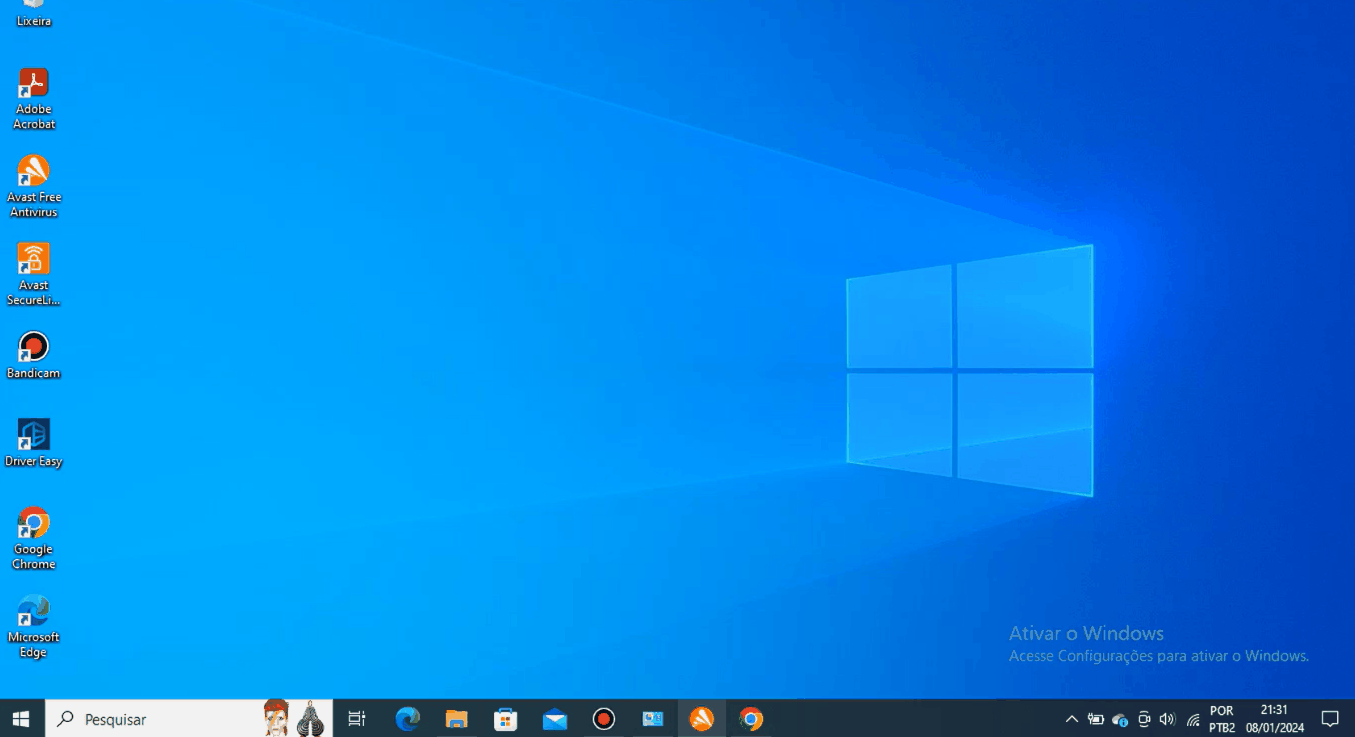Open Avast from the taskbar
1355x737 pixels.
tap(702, 719)
